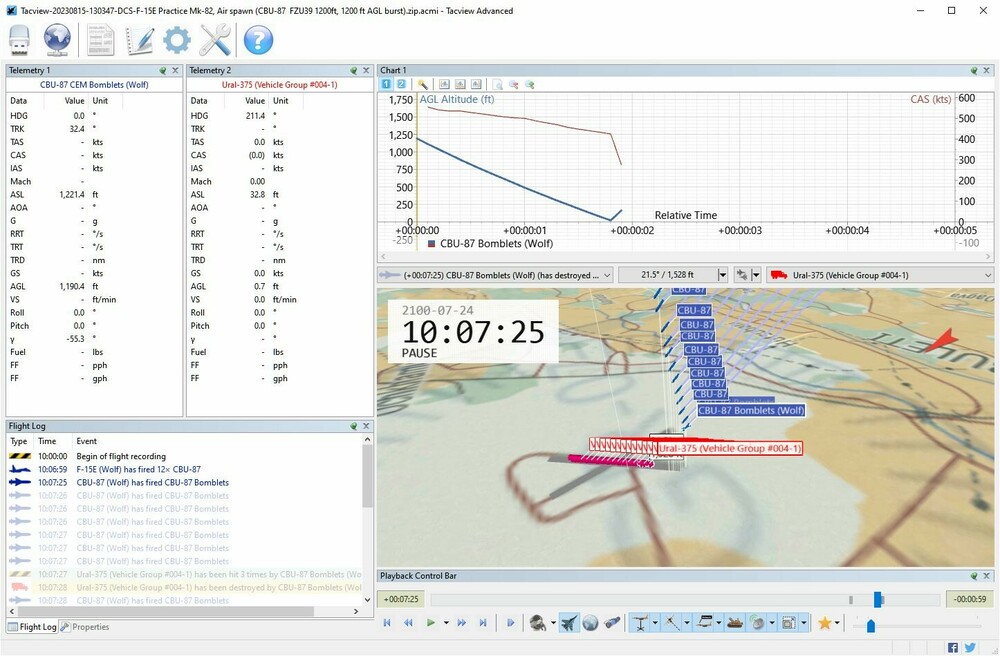Click the Facebook icon in bottom corner
Screen dimensions: 1000x656
coord(953,648)
